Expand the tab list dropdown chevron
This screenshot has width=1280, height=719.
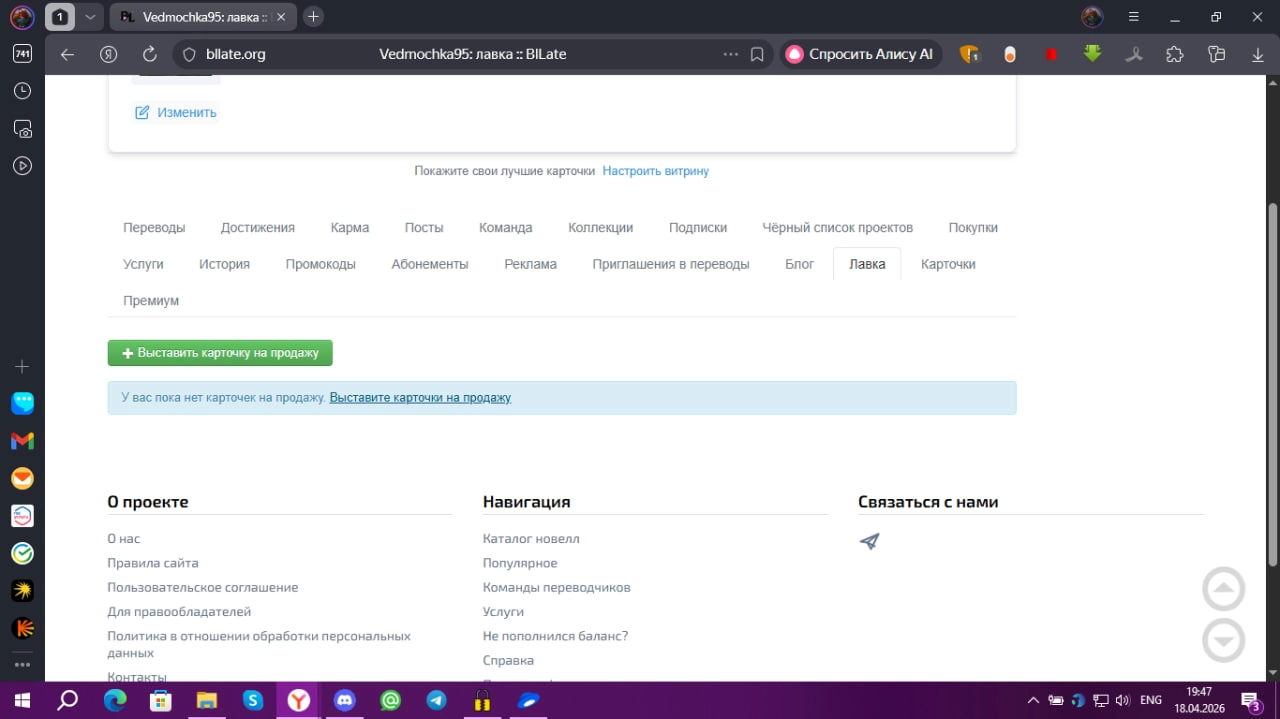[90, 17]
